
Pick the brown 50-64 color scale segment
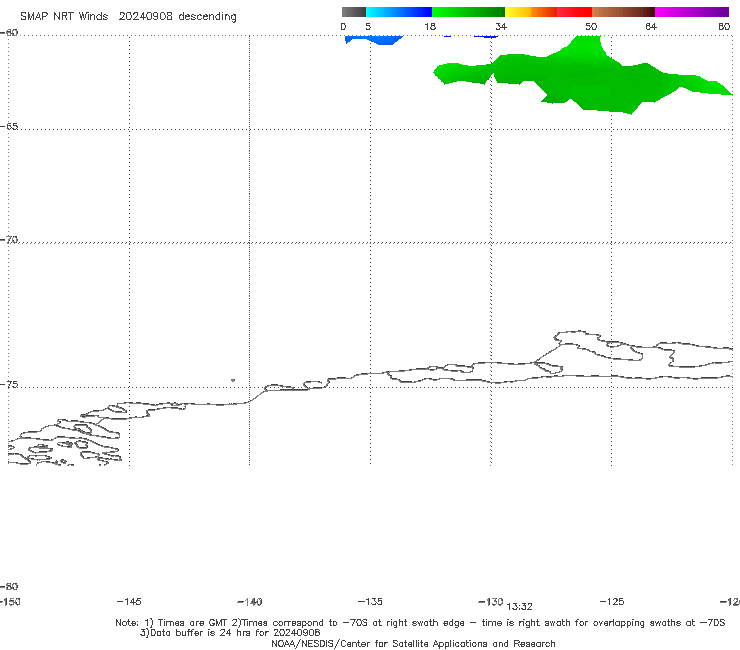(623, 12)
